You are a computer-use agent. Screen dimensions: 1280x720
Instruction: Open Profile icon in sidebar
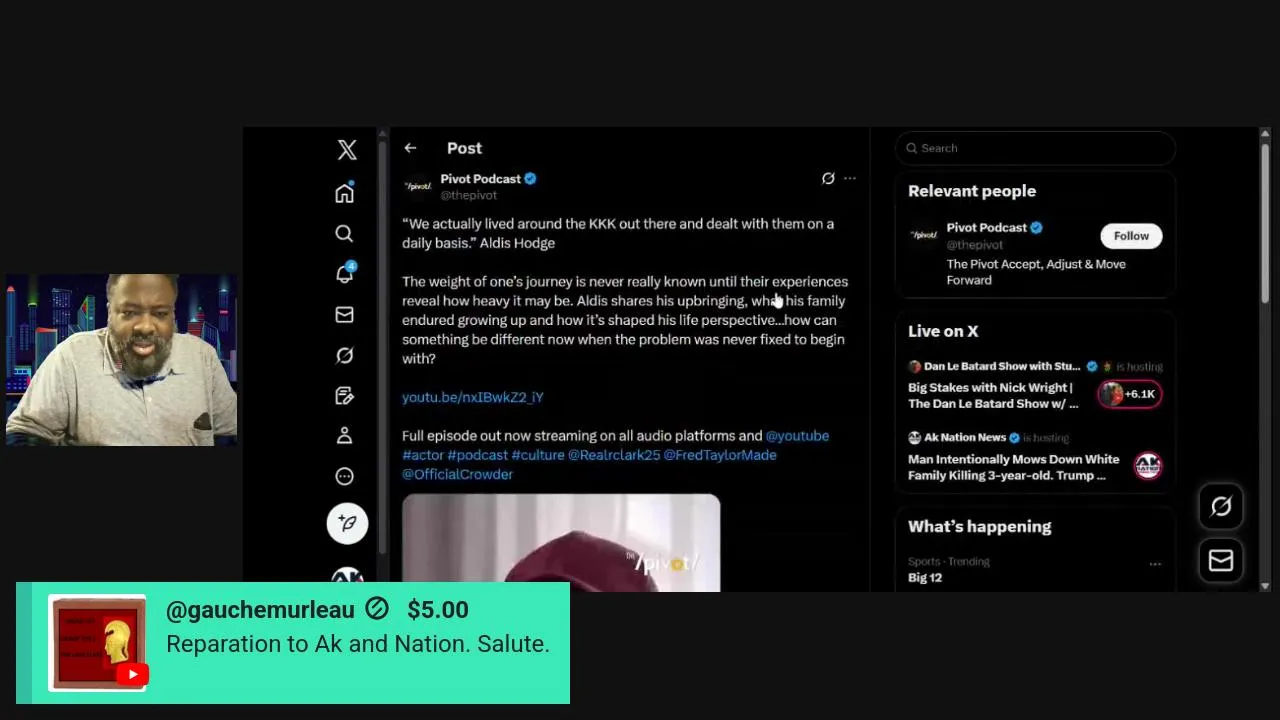coord(344,436)
